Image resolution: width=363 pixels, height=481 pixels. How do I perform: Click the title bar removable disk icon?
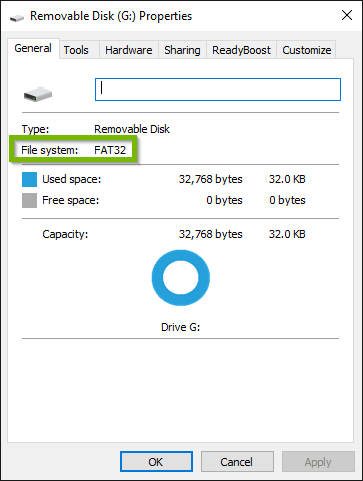tap(17, 18)
